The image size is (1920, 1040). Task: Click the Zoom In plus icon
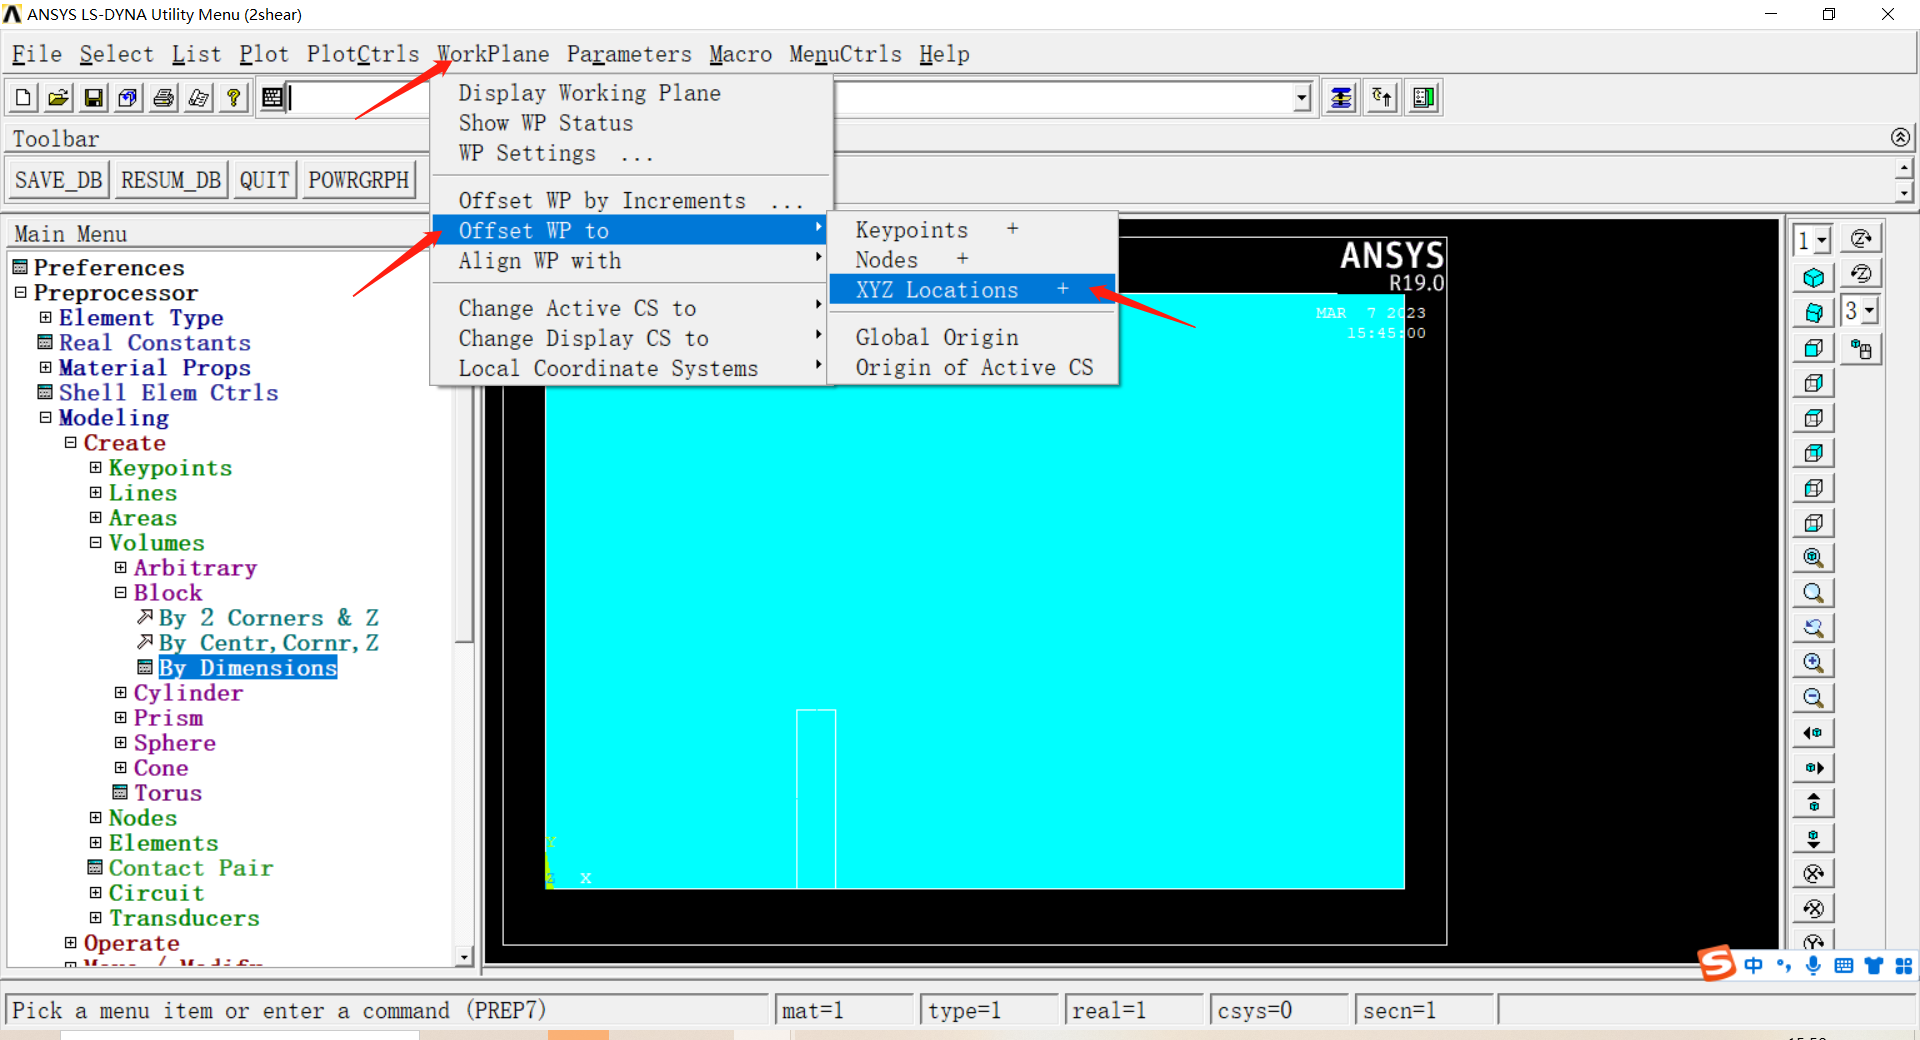pyautogui.click(x=1813, y=663)
